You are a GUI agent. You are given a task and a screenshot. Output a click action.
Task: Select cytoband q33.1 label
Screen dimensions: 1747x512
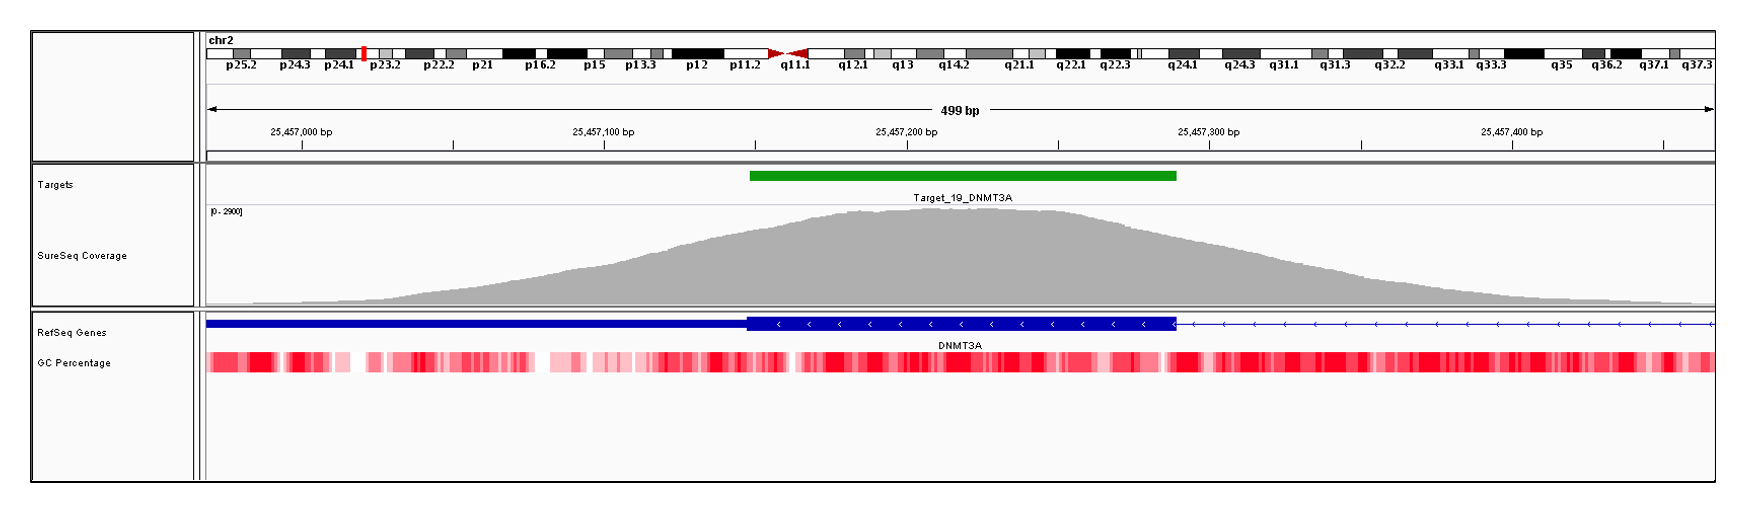tap(1449, 65)
